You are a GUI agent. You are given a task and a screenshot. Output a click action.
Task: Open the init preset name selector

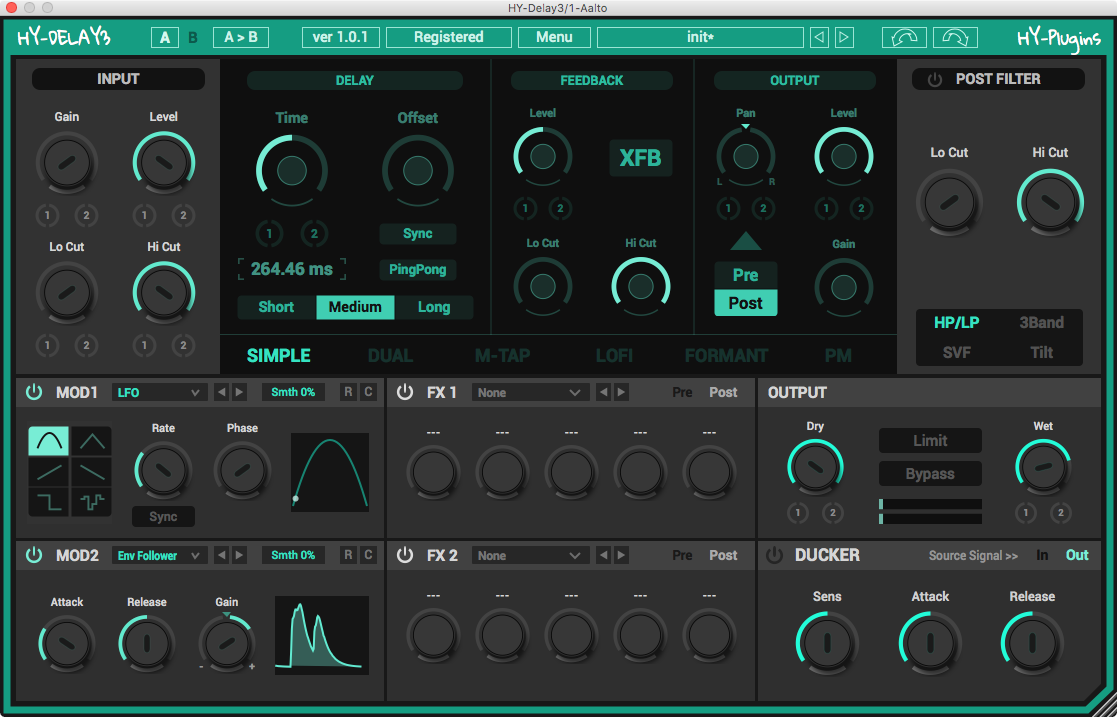pos(700,37)
